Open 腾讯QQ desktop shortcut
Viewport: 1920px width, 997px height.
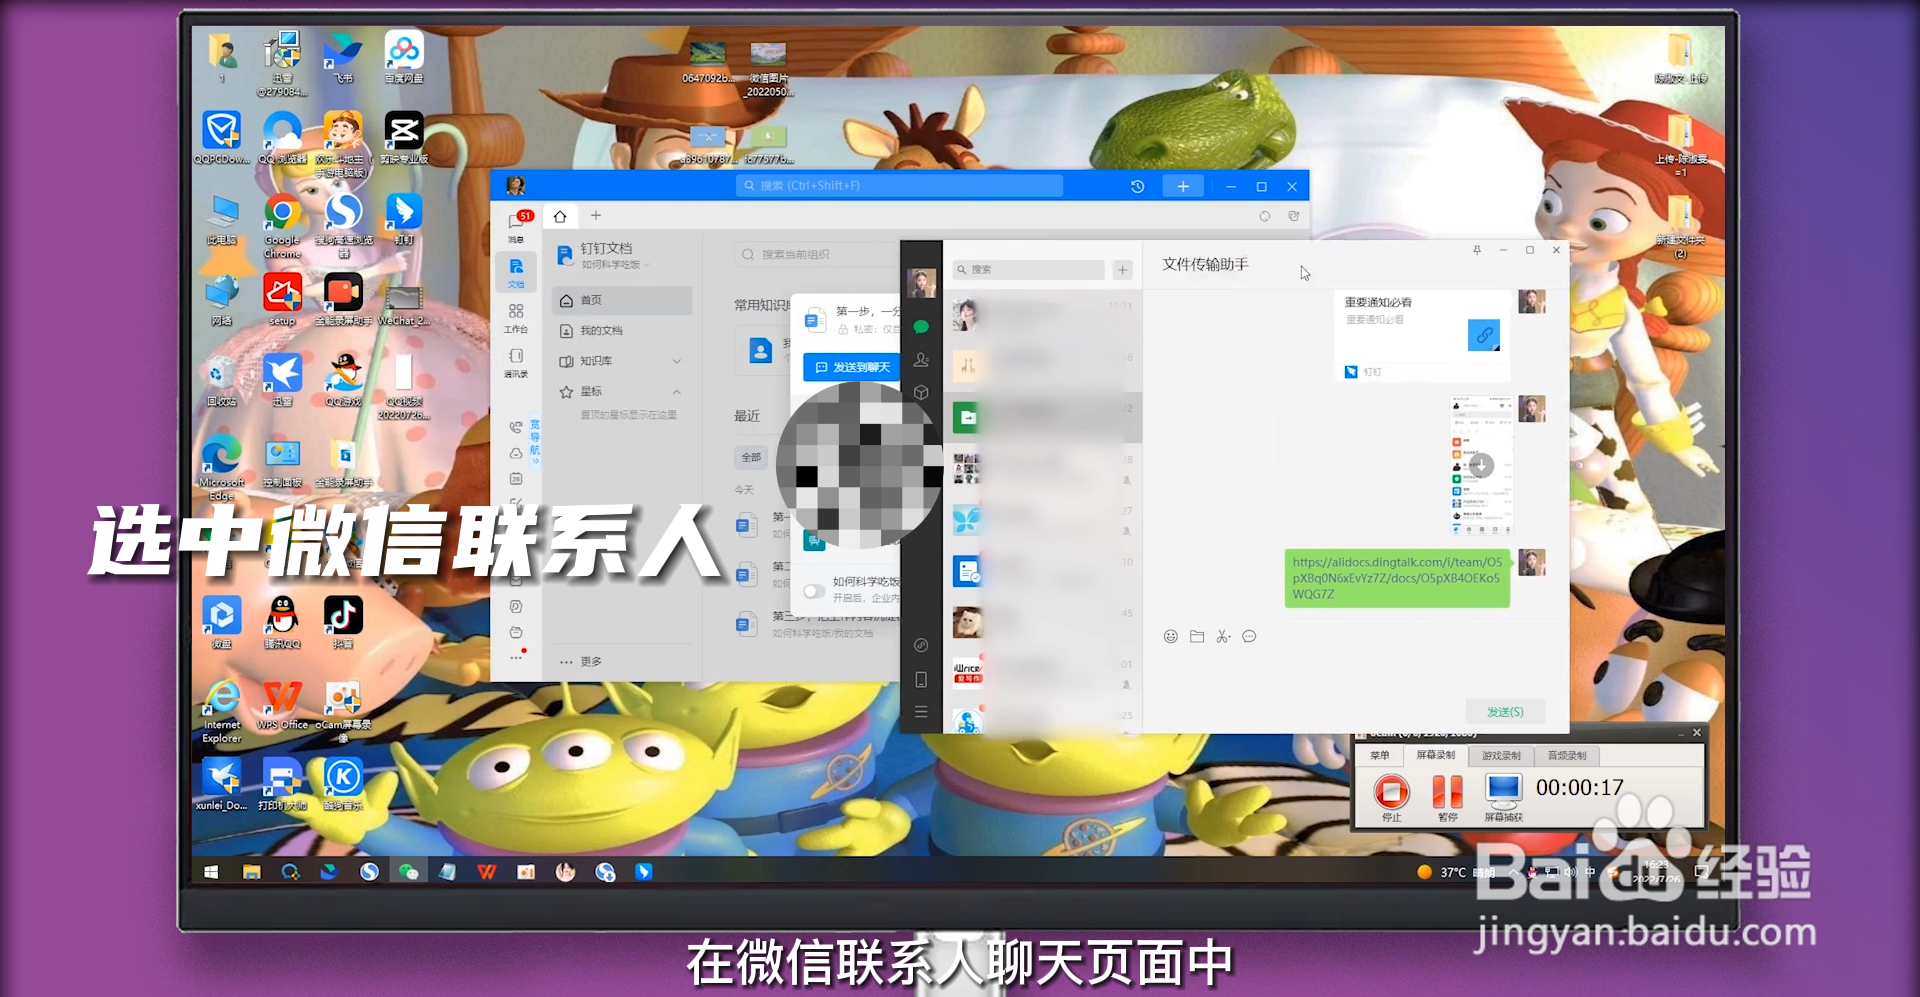coord(282,622)
